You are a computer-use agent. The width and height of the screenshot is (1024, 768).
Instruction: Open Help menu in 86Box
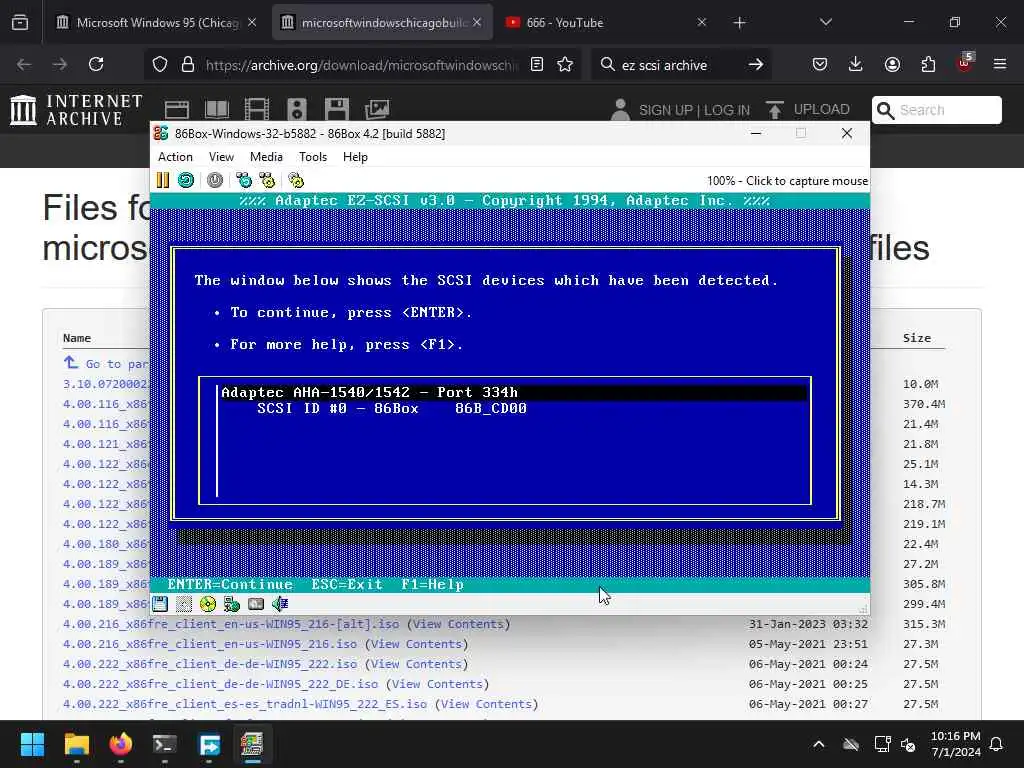pos(355,157)
